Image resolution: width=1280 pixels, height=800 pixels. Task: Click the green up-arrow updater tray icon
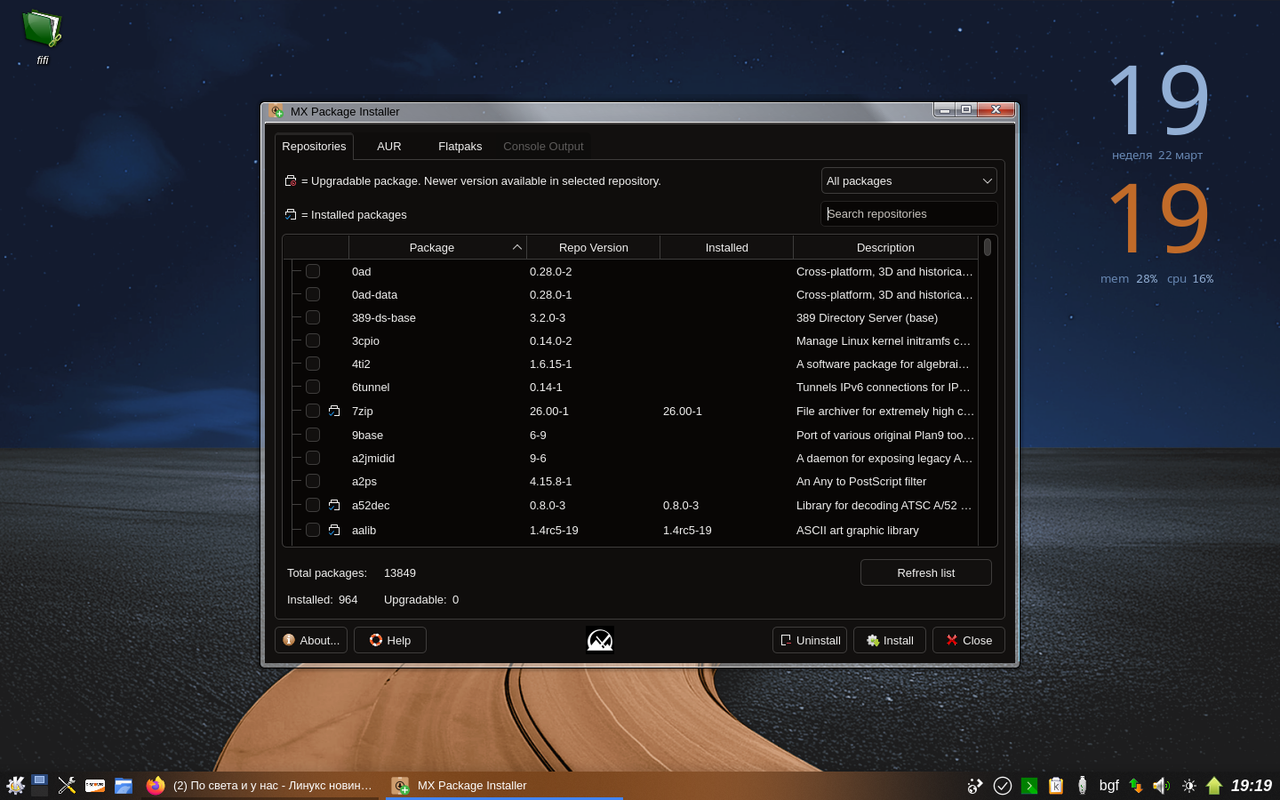pos(1214,785)
